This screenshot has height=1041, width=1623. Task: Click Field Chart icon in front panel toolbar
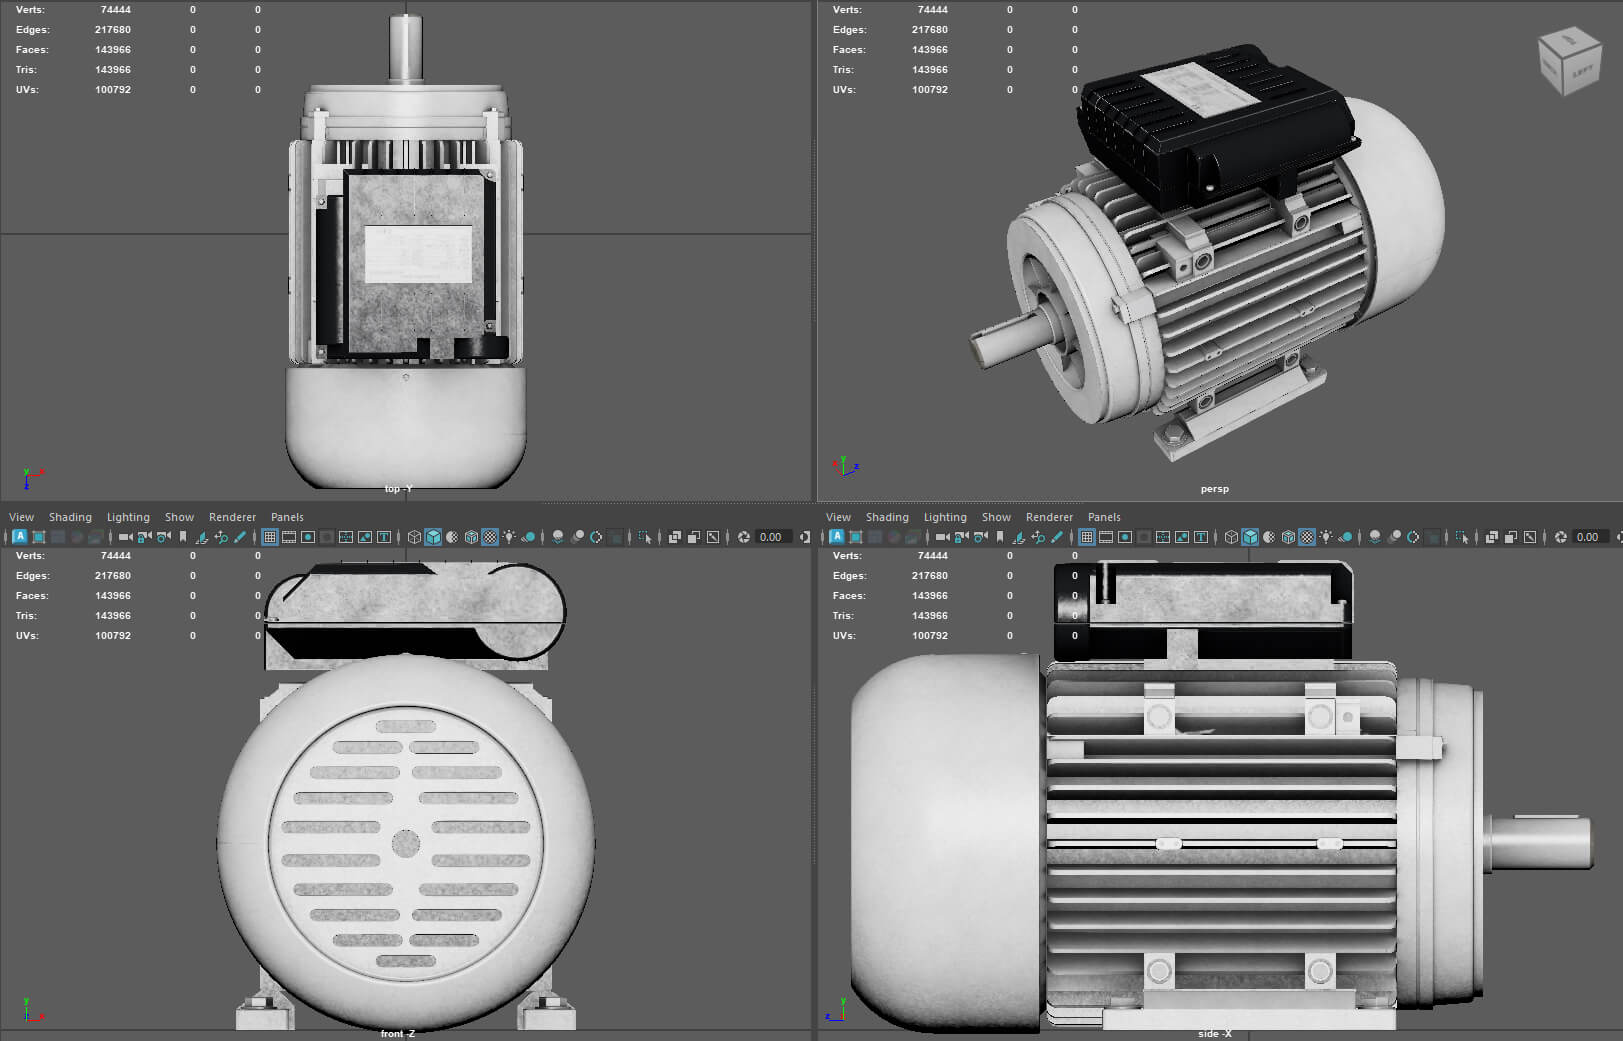[346, 537]
